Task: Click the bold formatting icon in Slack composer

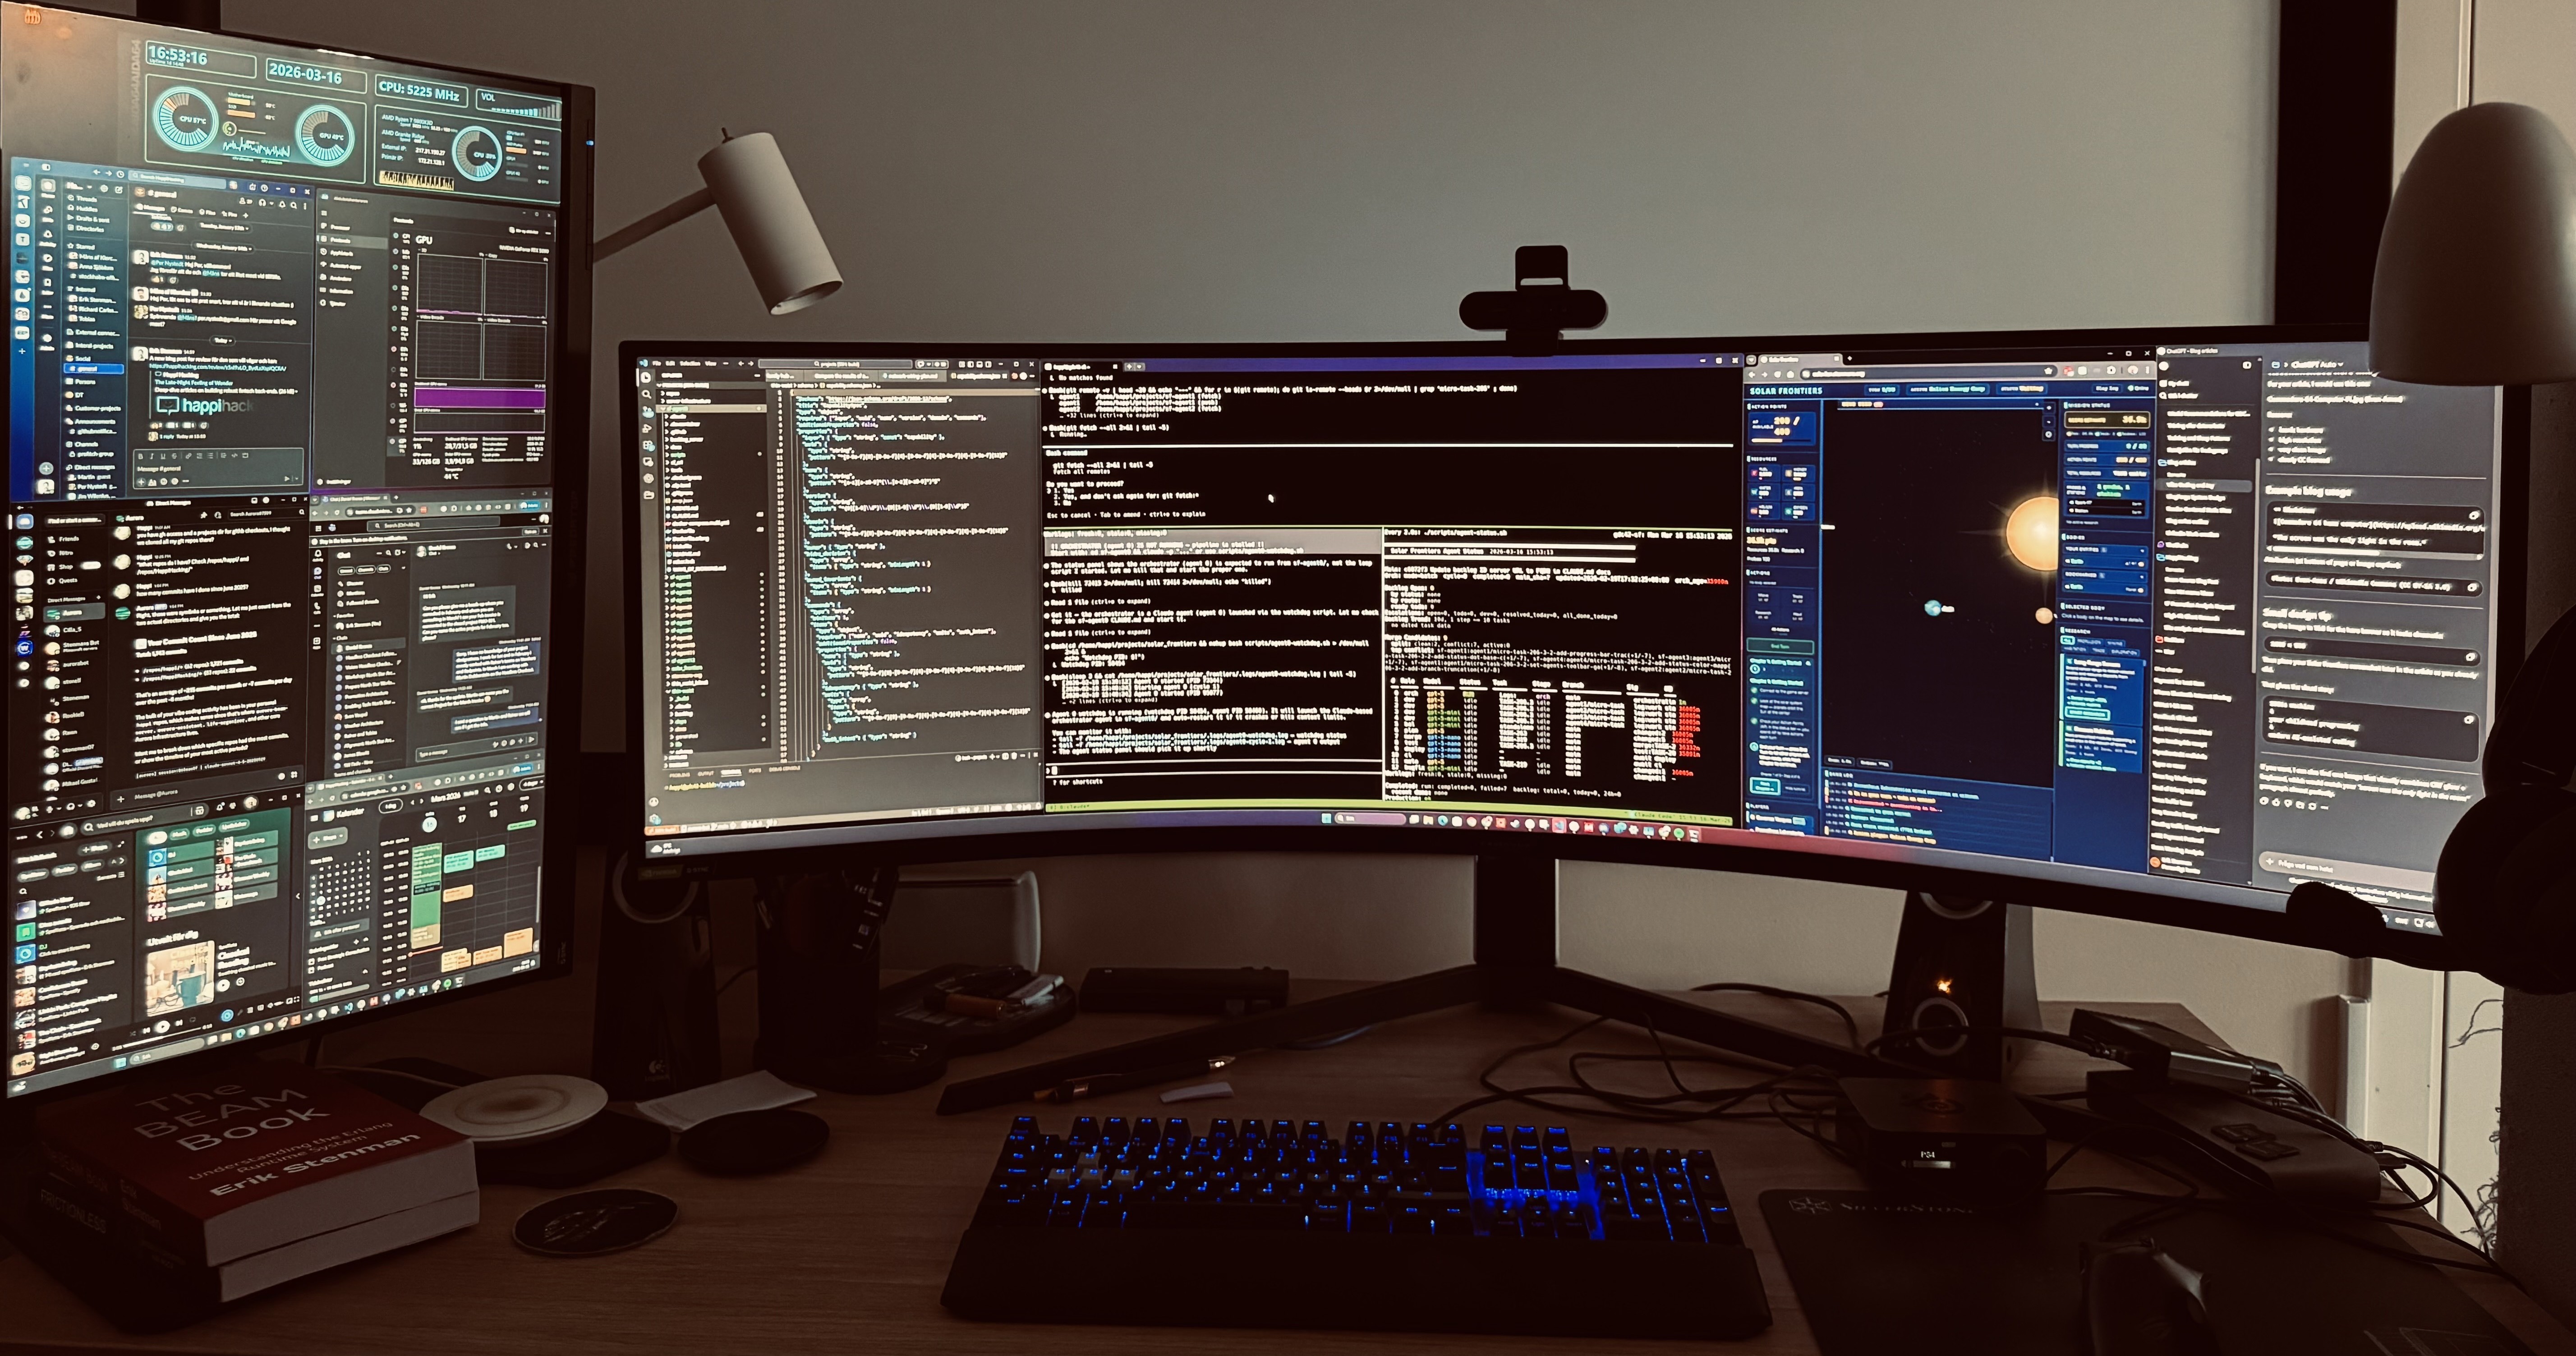Action: point(141,457)
